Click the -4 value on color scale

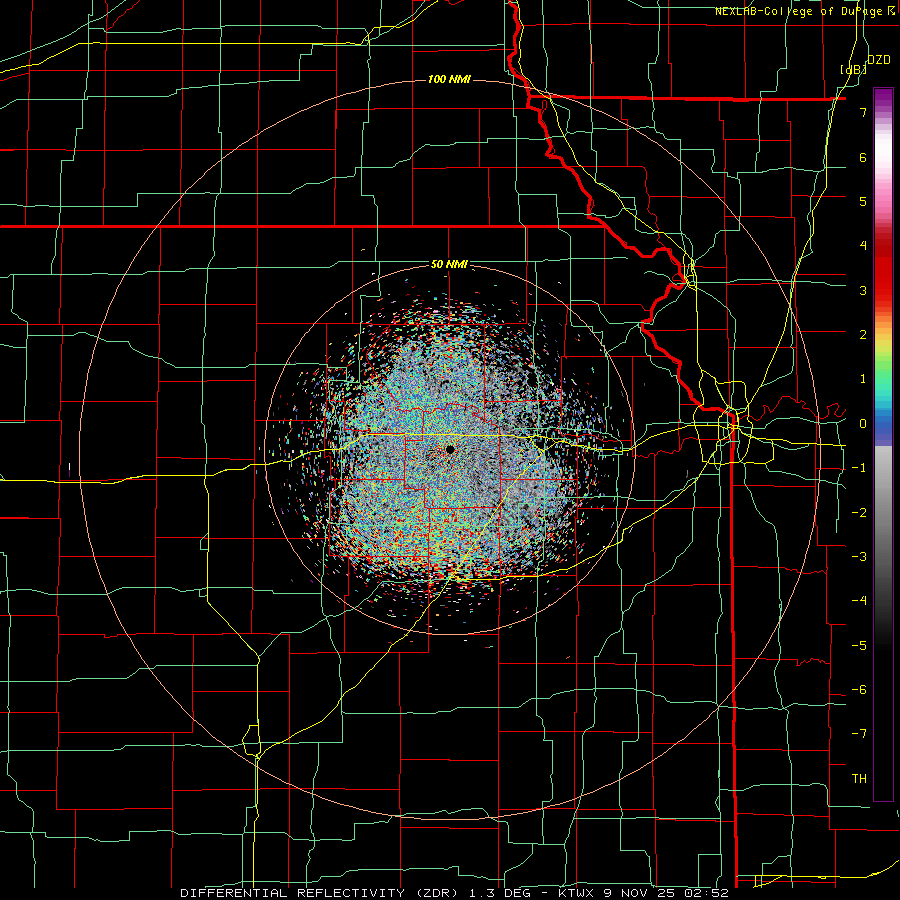click(x=859, y=601)
